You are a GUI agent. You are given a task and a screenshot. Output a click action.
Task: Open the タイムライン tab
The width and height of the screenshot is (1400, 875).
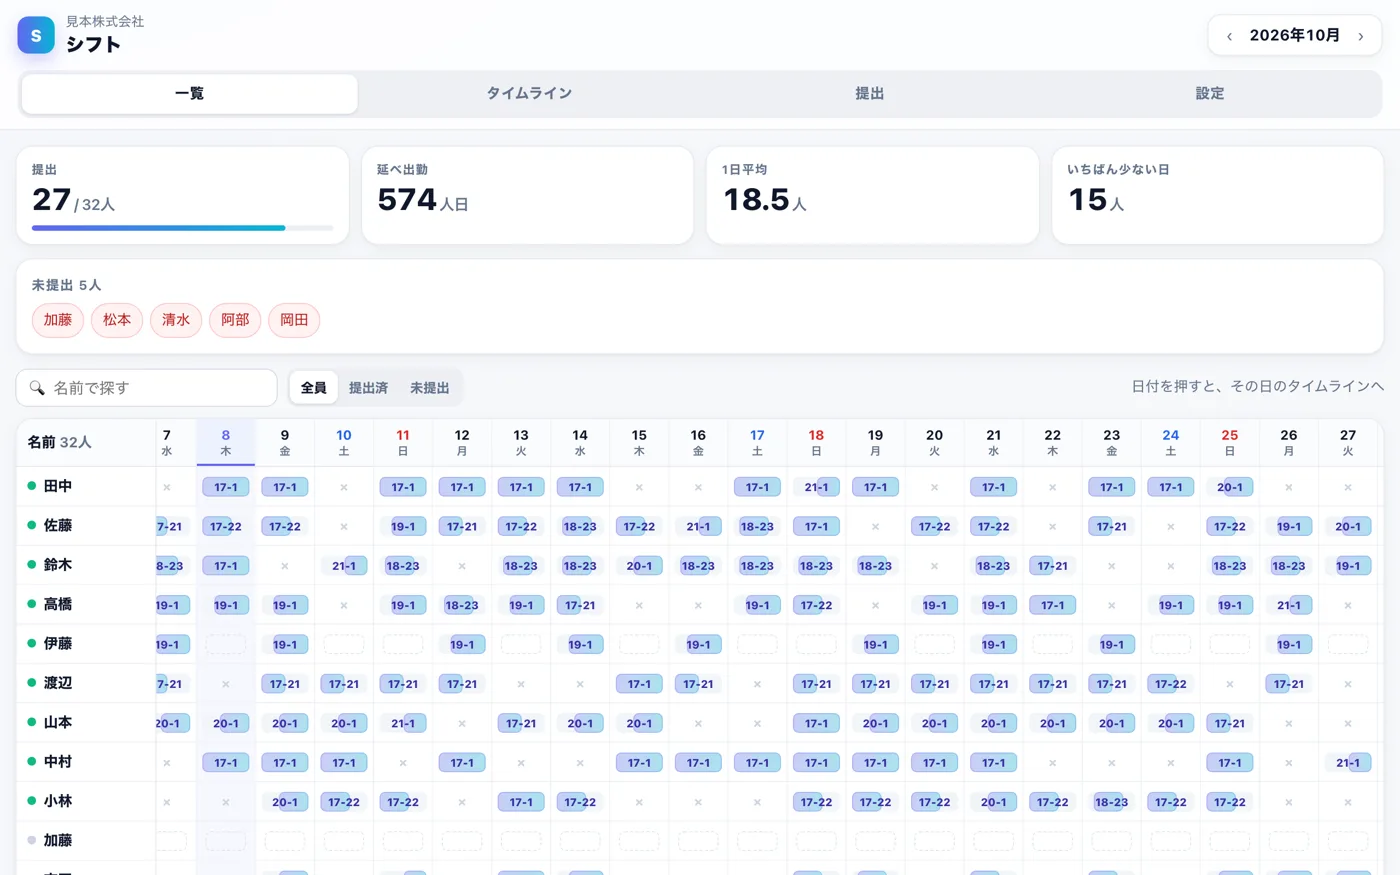pos(529,94)
